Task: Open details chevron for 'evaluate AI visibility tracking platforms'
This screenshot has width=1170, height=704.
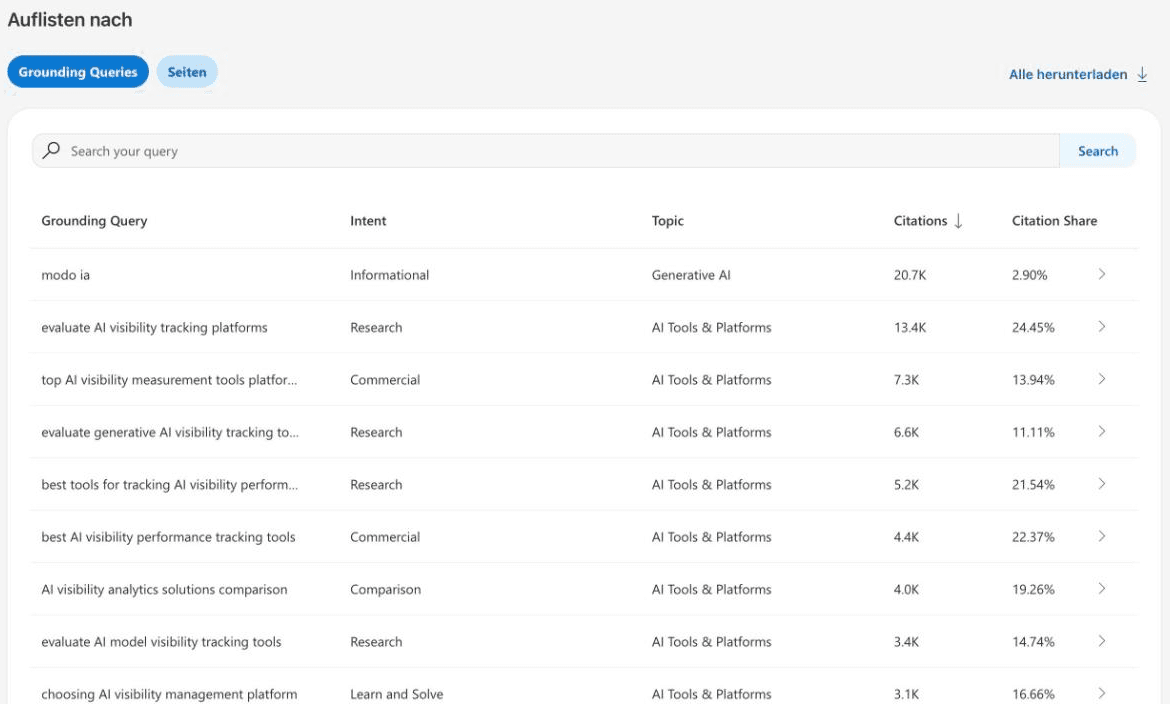Action: tap(1101, 326)
